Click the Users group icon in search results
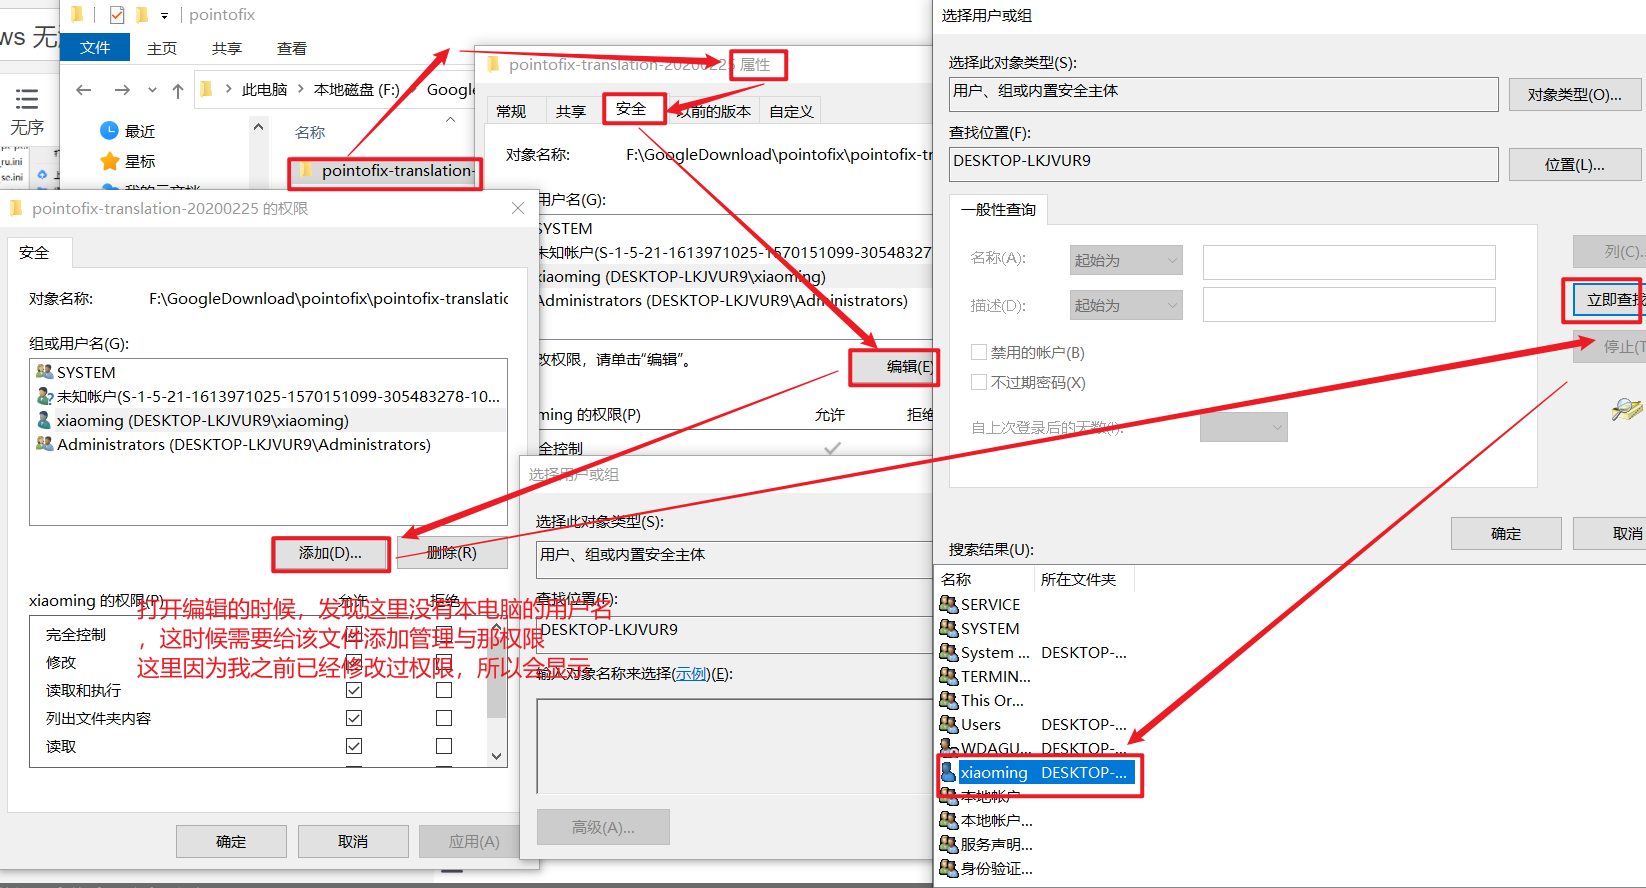1646x888 pixels. pos(949,724)
